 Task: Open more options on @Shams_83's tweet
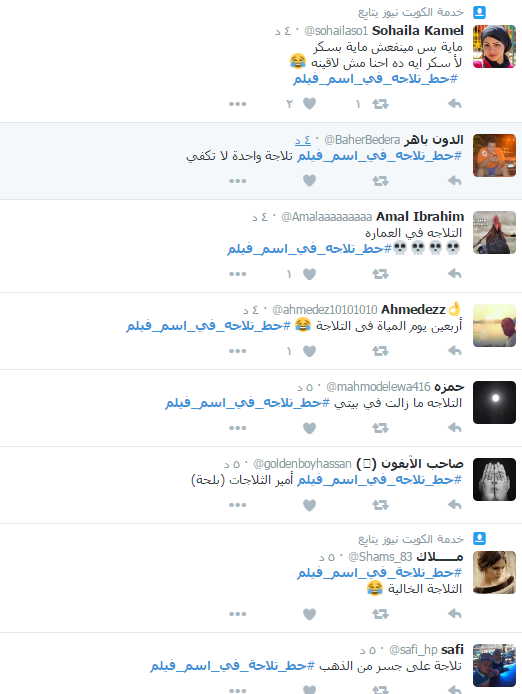[x=237, y=614]
